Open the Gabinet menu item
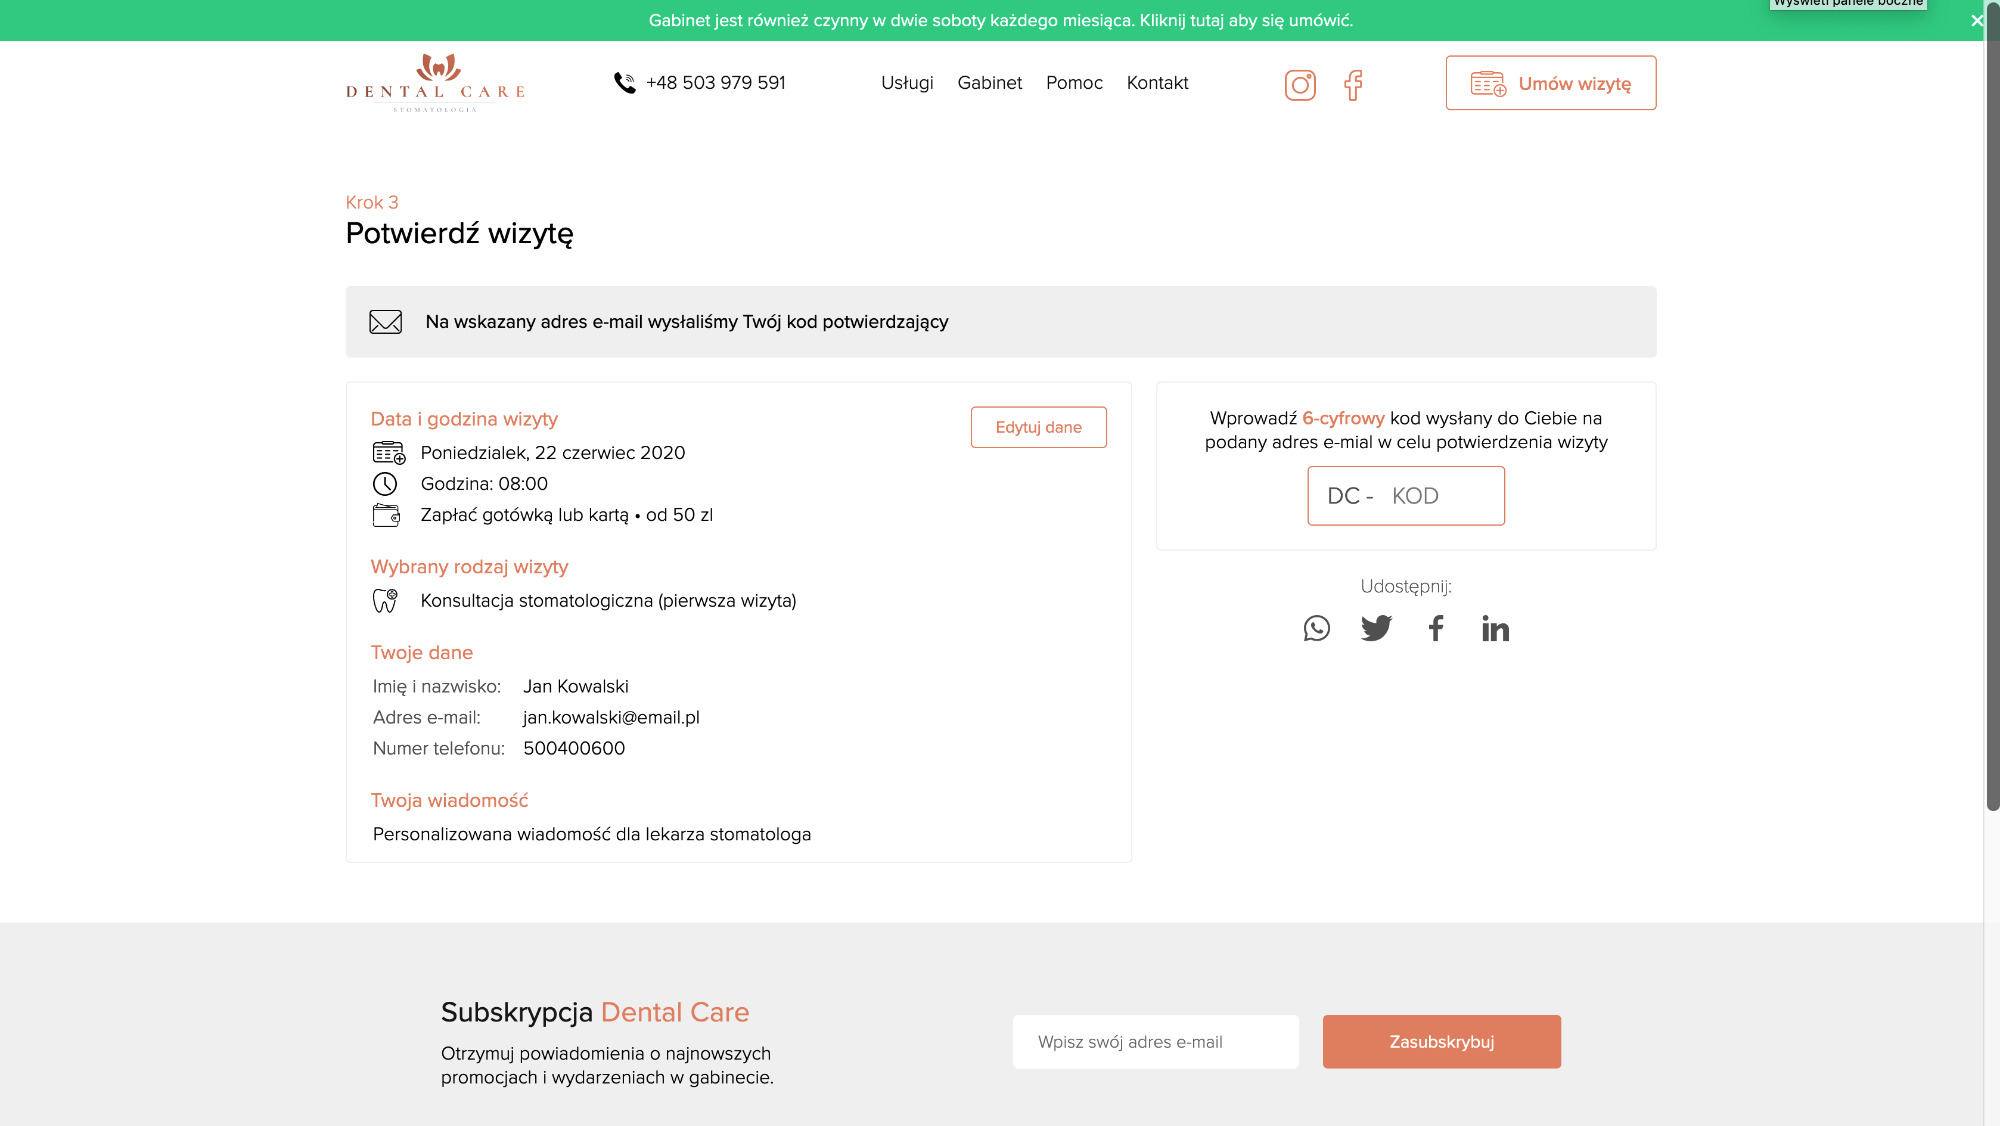The height and width of the screenshot is (1126, 2000). (x=989, y=83)
